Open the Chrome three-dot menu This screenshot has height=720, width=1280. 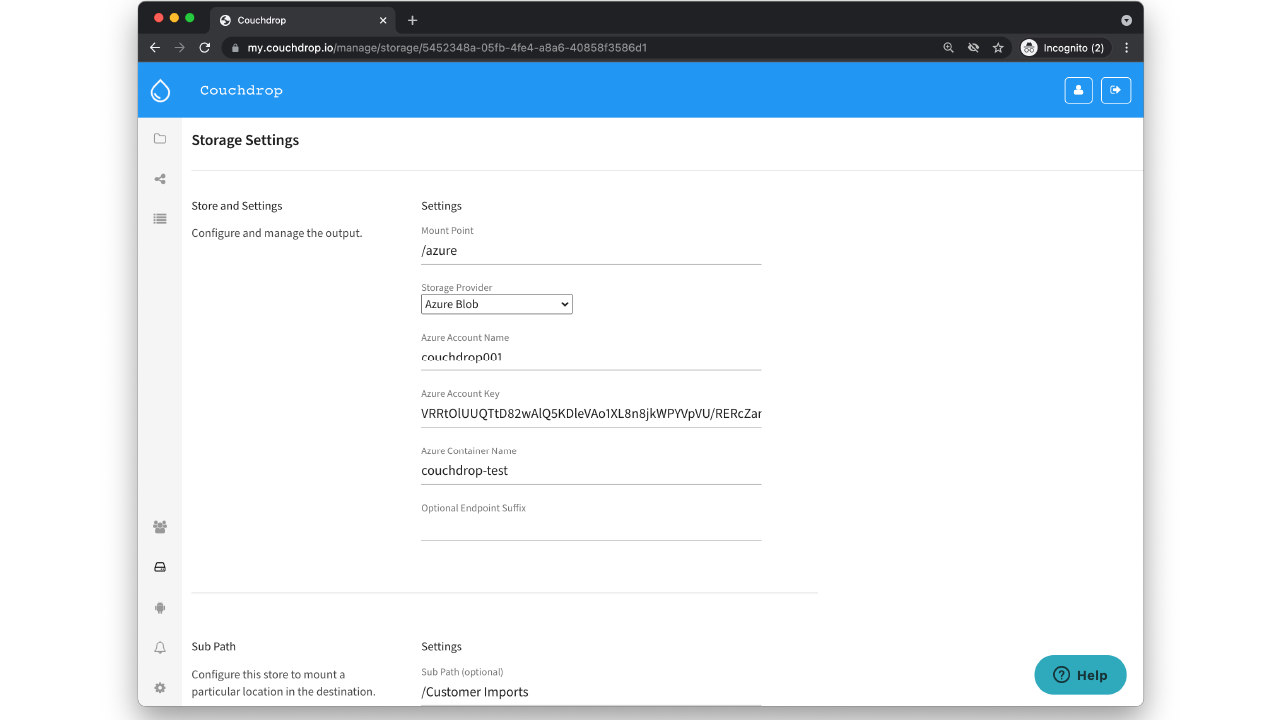coord(1127,48)
